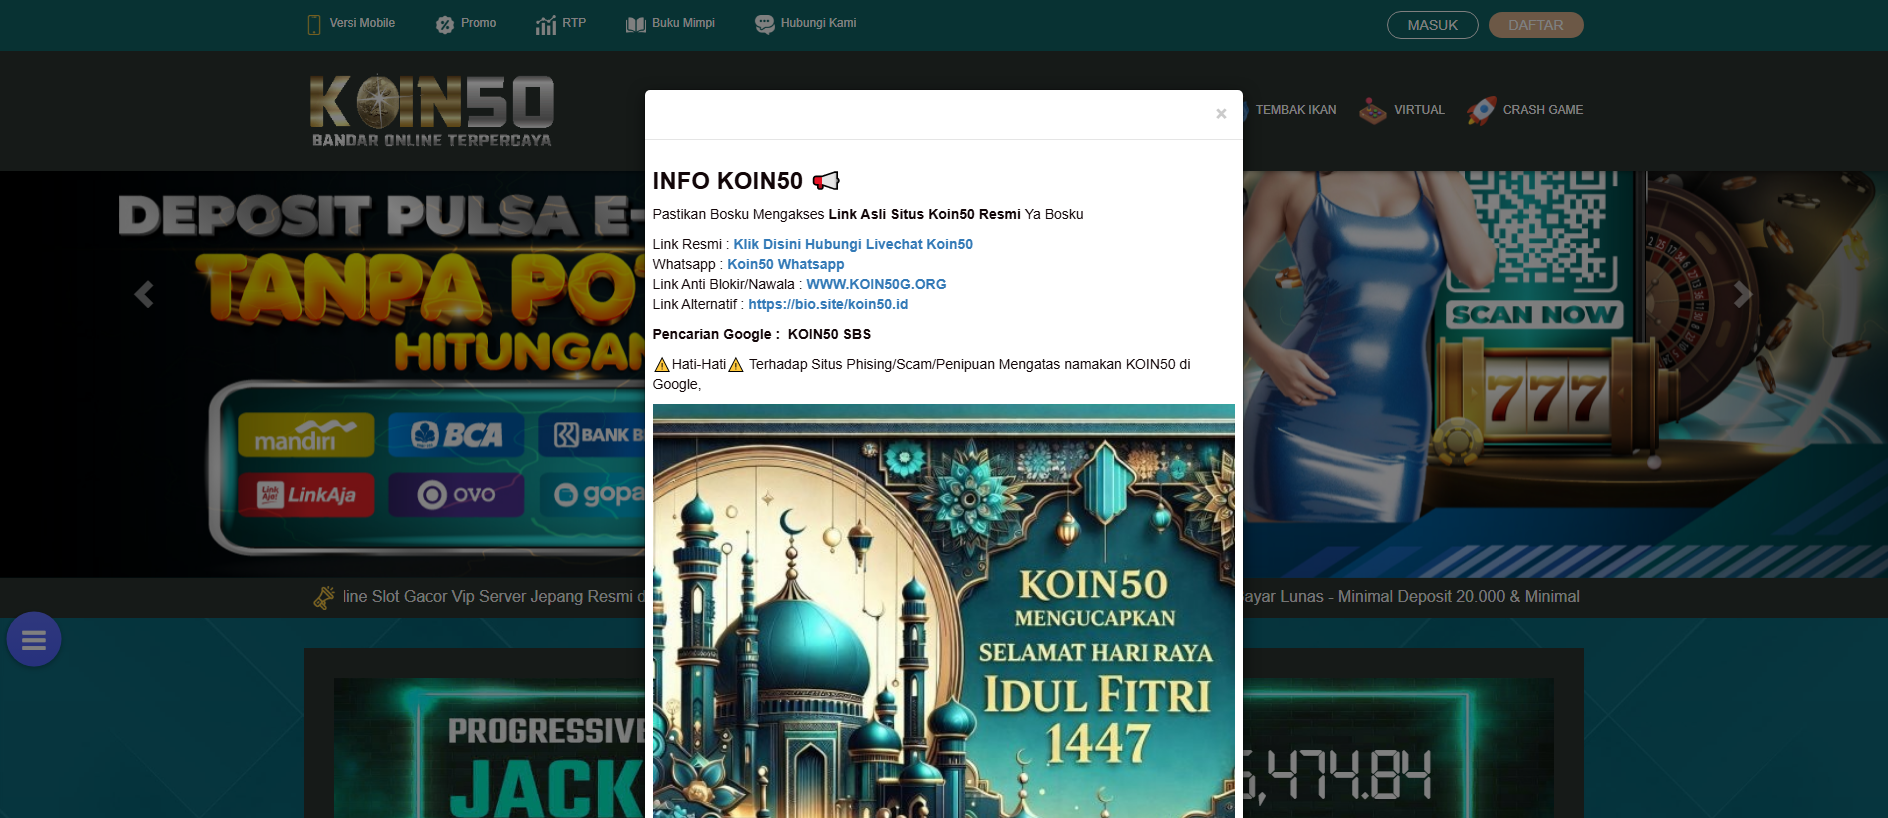
Task: Click the Promo percent badge icon
Action: click(x=445, y=25)
